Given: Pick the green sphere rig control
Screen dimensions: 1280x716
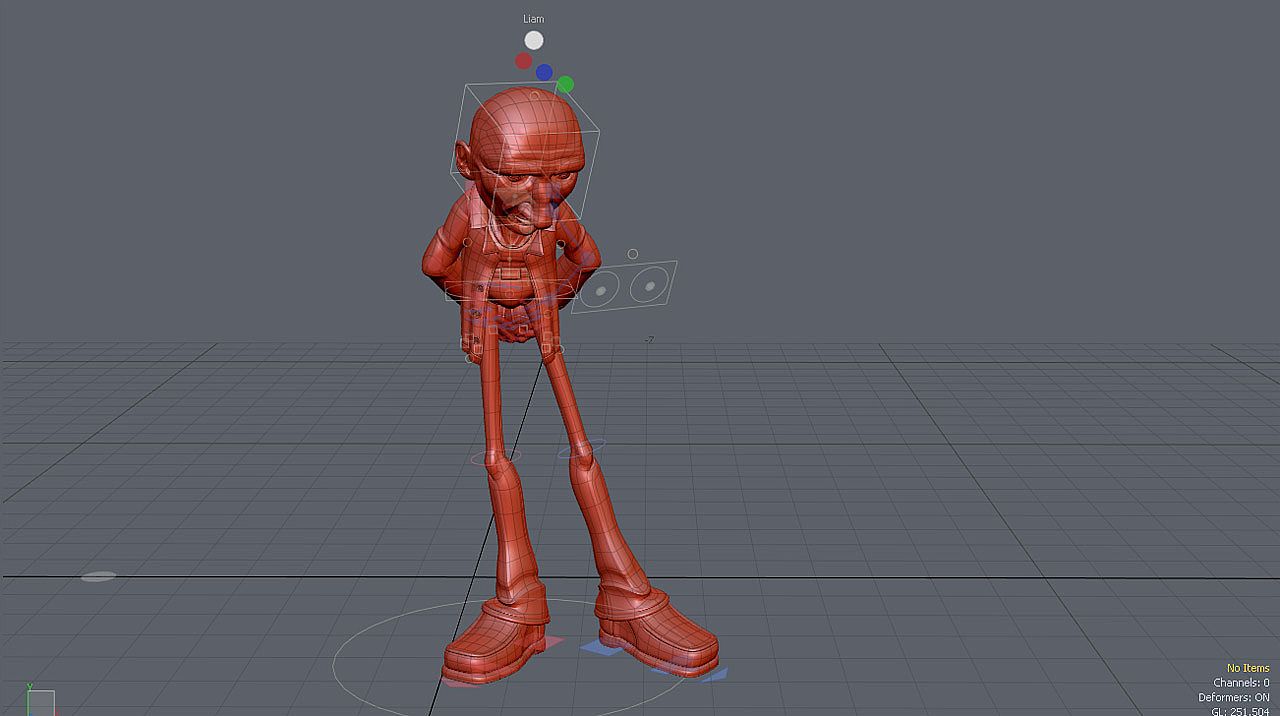Looking at the screenshot, I should click(565, 85).
